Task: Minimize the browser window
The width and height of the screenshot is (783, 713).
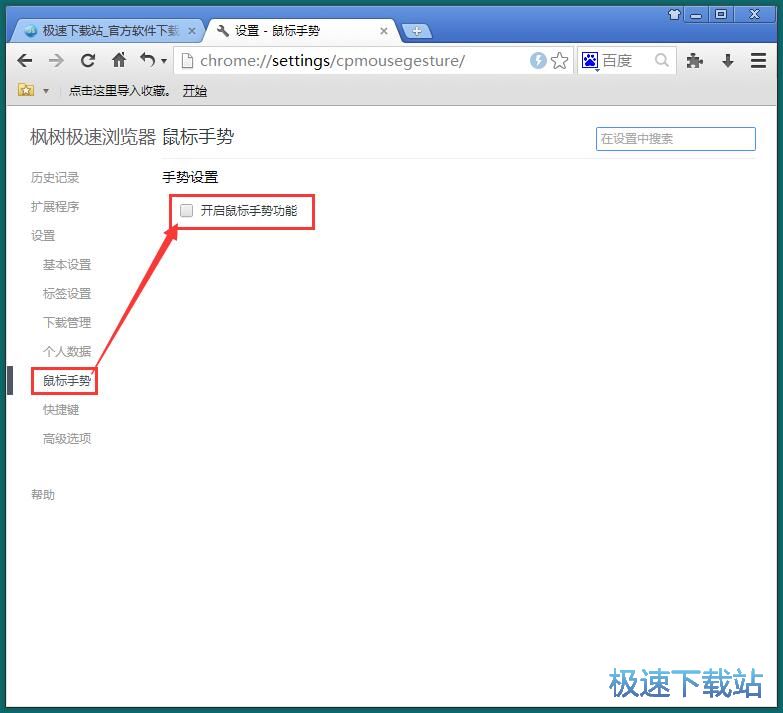Action: [696, 14]
